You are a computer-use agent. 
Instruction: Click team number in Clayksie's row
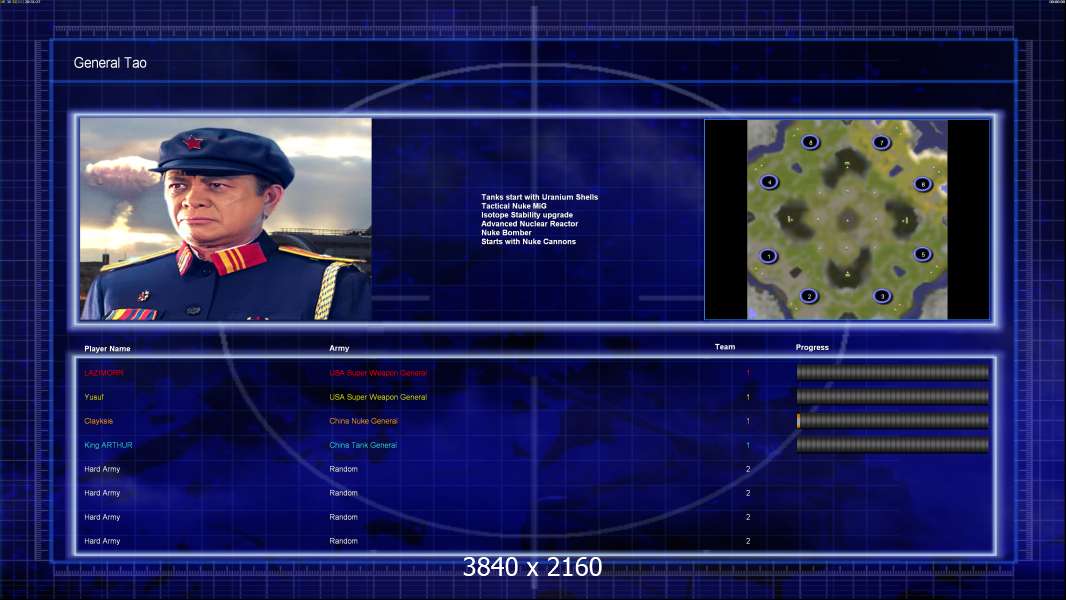click(x=748, y=421)
